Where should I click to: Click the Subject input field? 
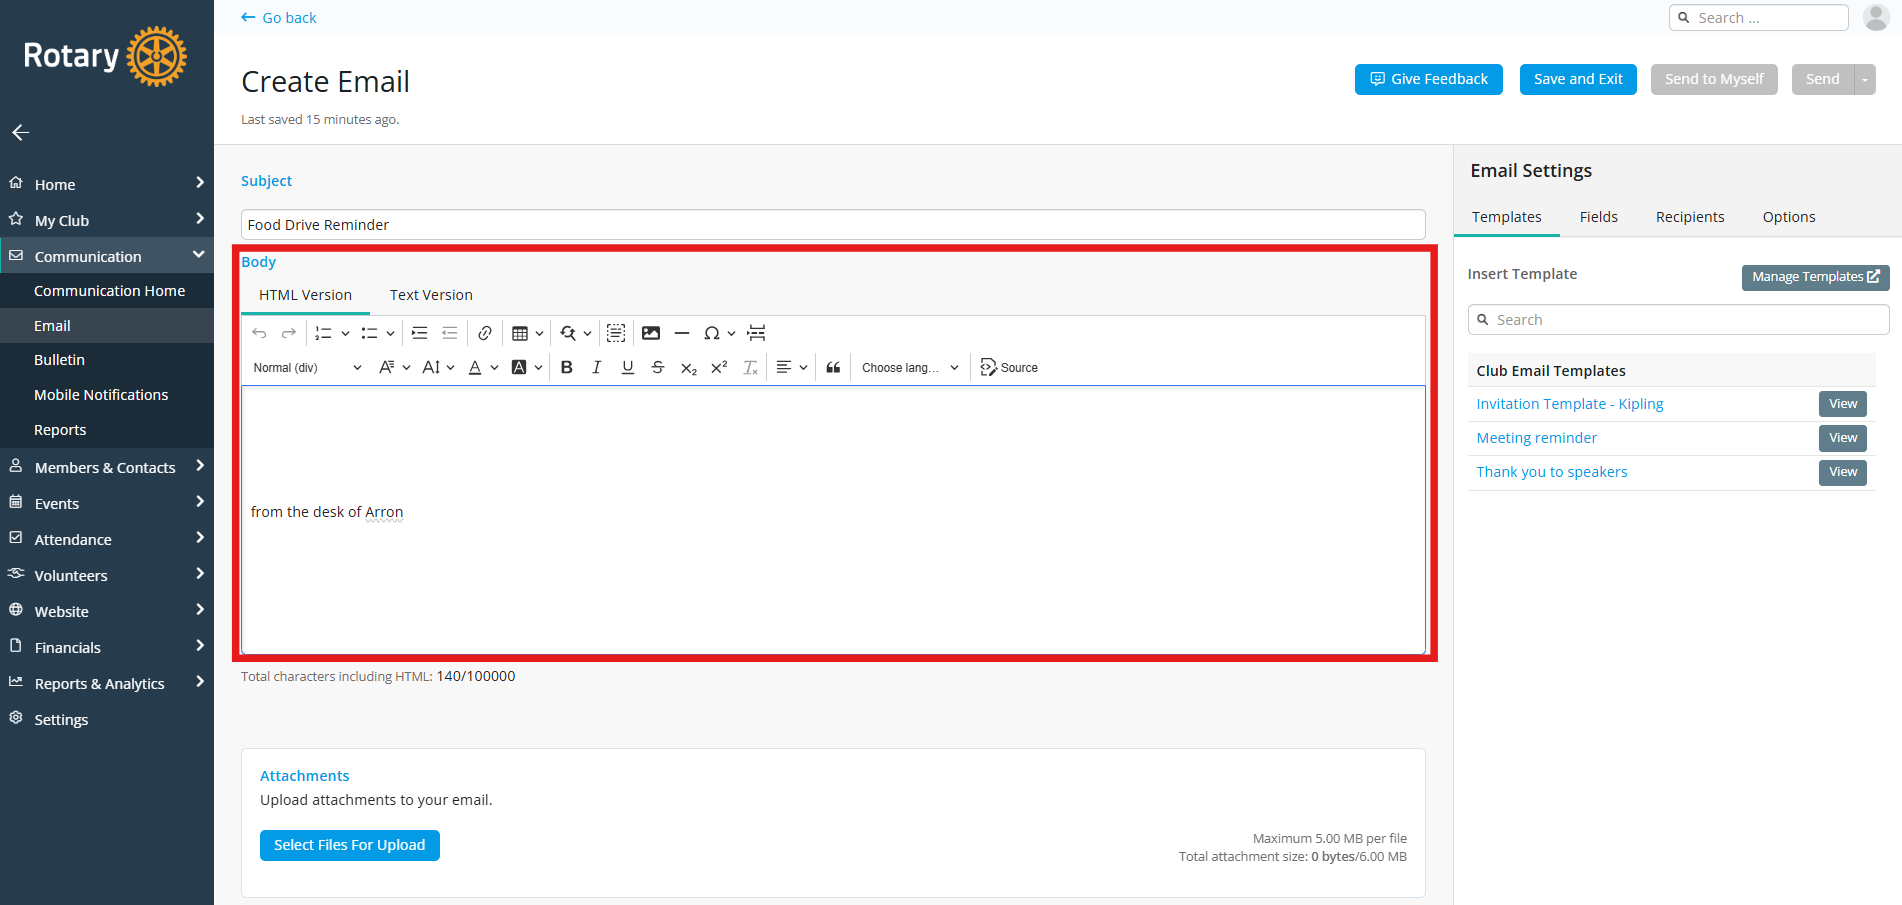point(832,225)
